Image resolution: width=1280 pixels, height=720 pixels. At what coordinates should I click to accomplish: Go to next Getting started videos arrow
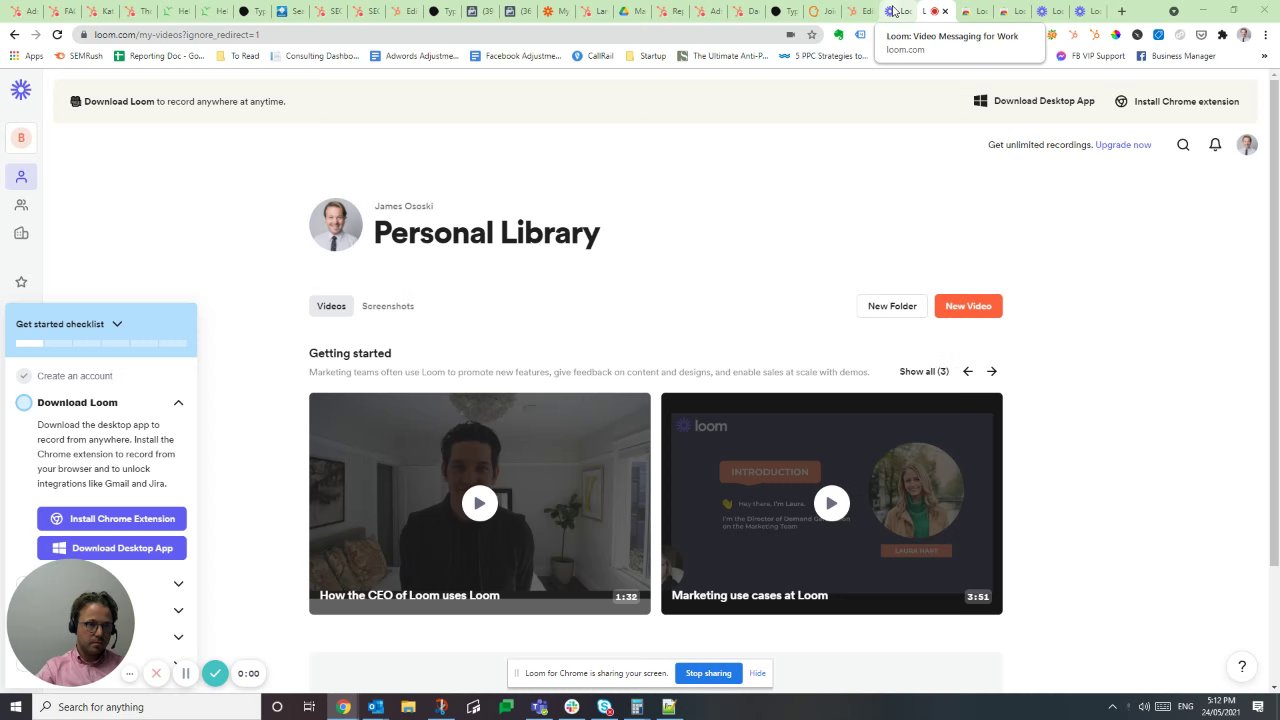992,371
